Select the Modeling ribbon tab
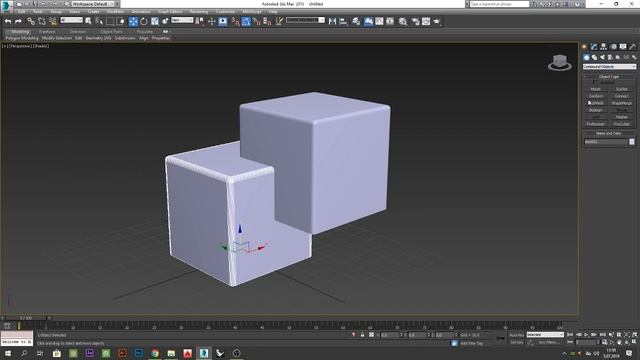Image resolution: width=640 pixels, height=360 pixels. pos(20,31)
